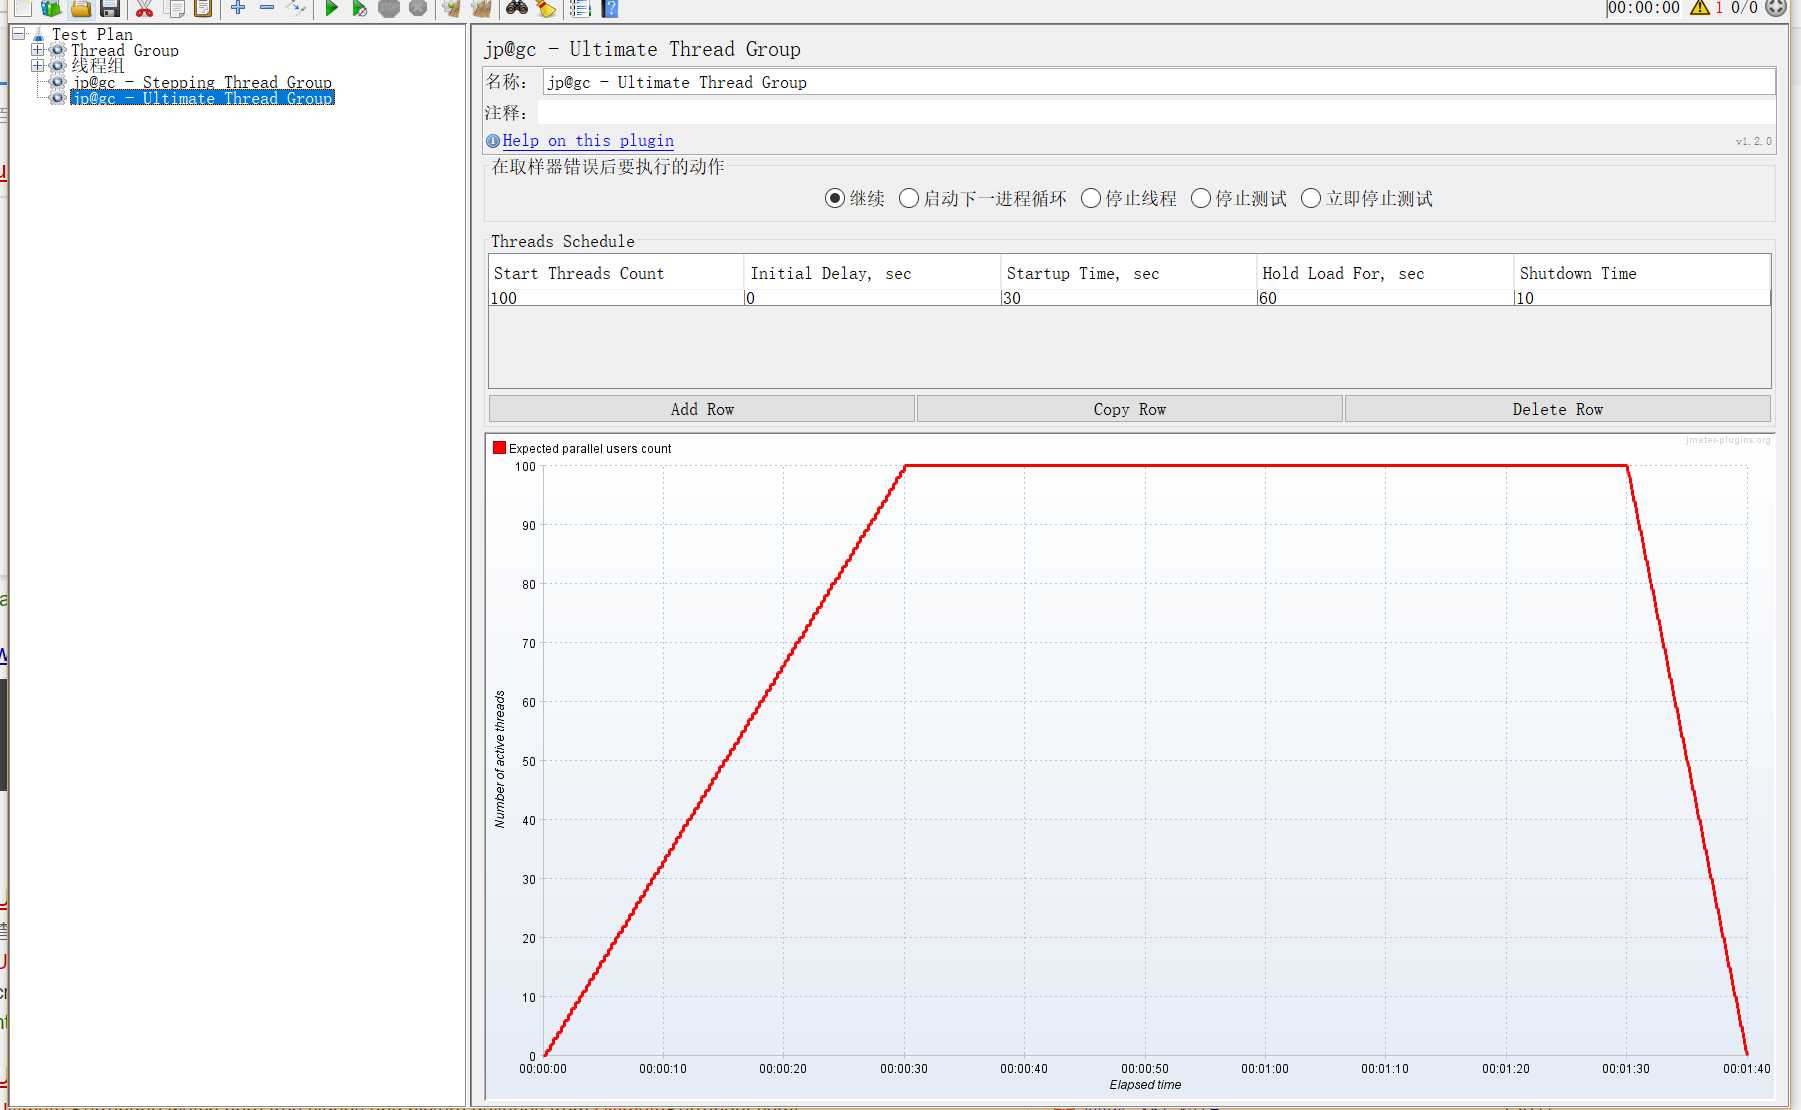Click Start no pauses icon

click(x=360, y=8)
